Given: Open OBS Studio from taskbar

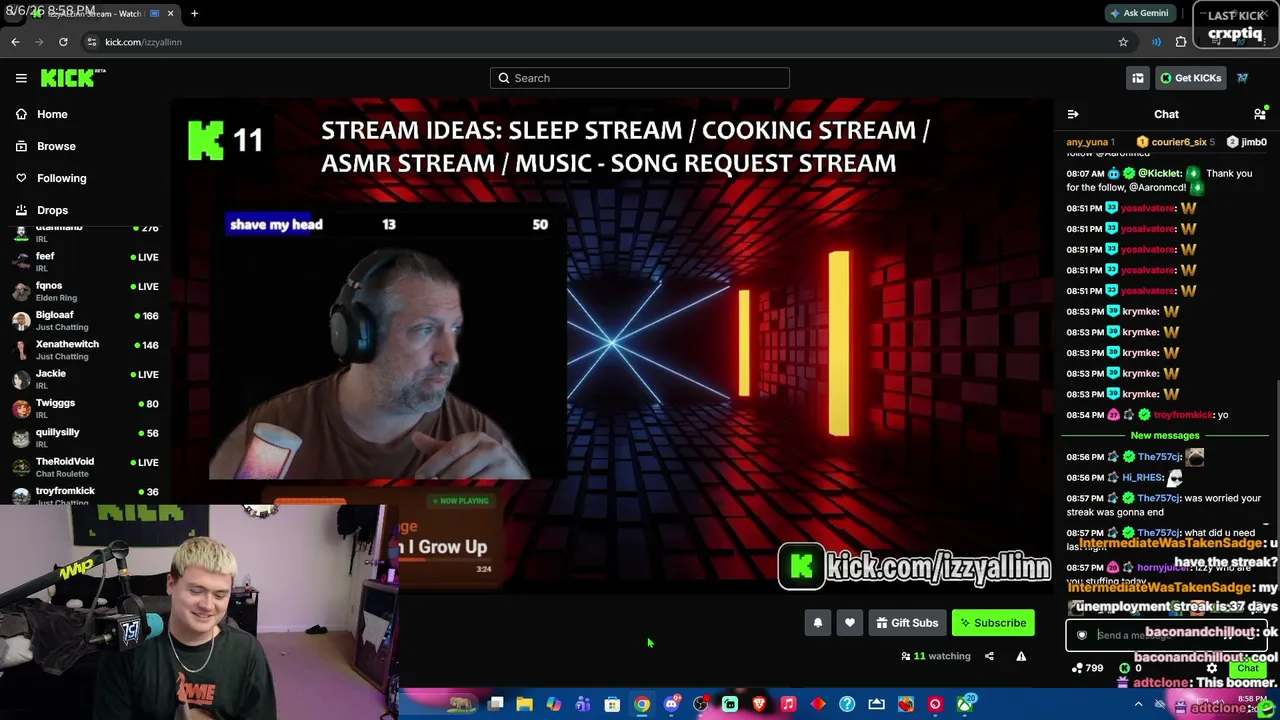Looking at the screenshot, I should click(700, 705).
